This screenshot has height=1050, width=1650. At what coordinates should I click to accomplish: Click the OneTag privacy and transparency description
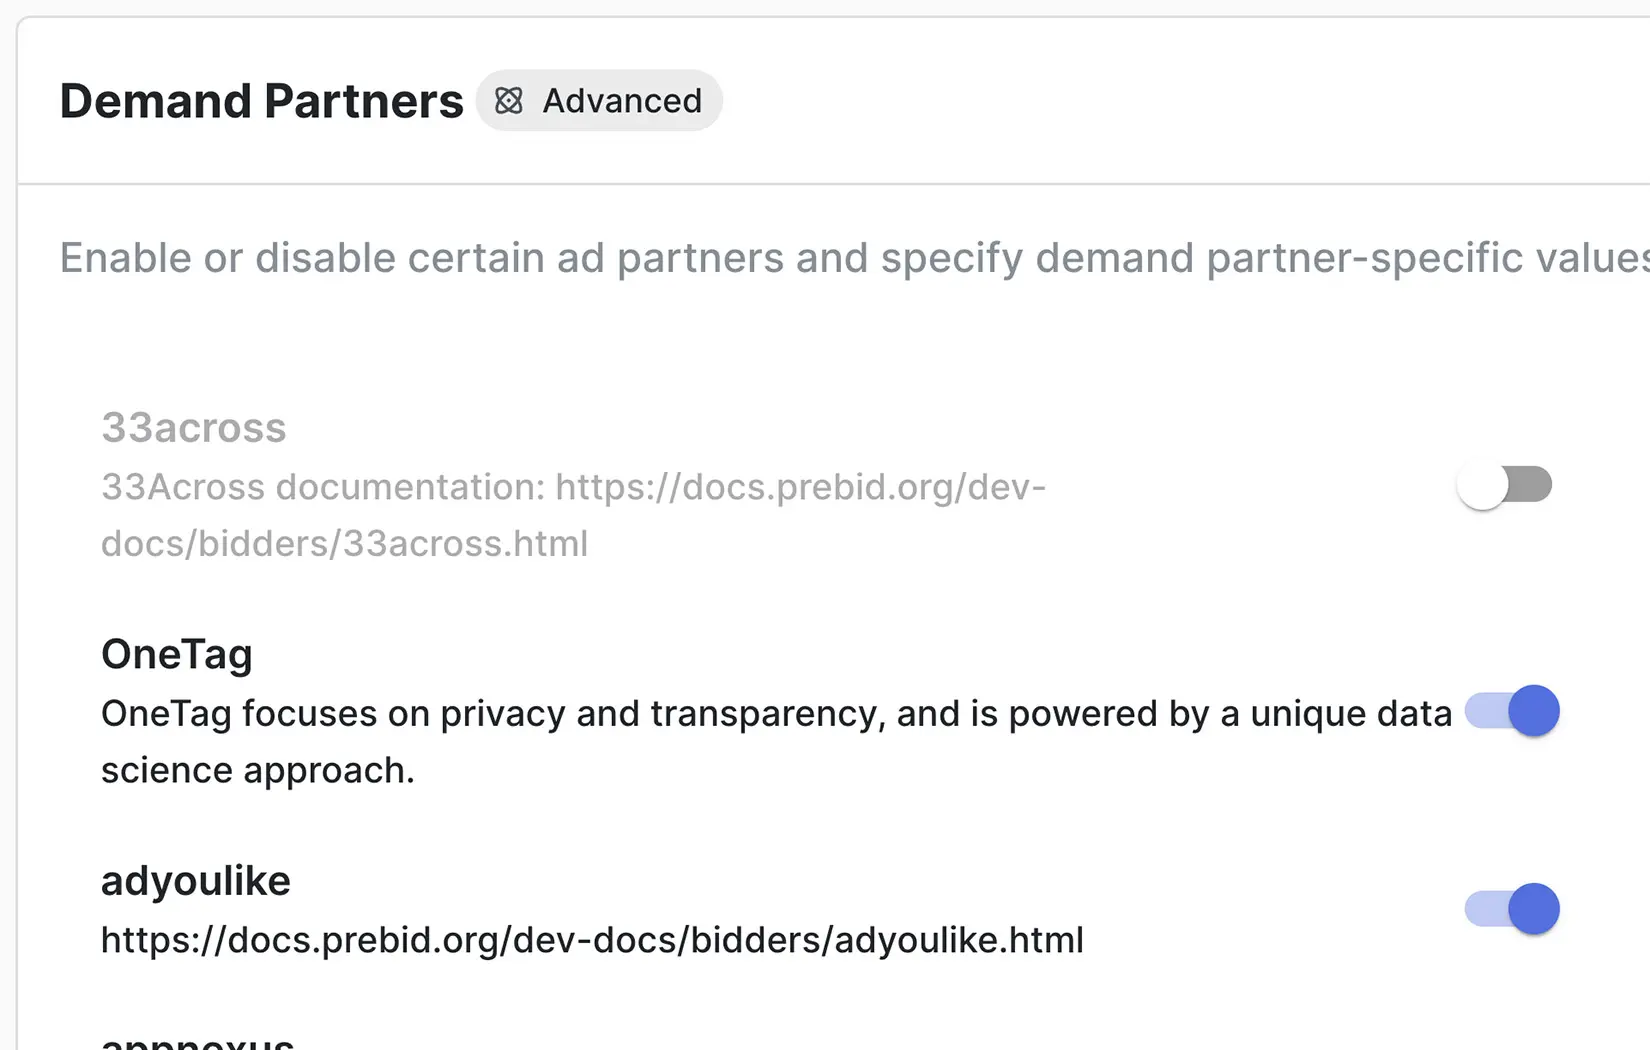pos(776,714)
